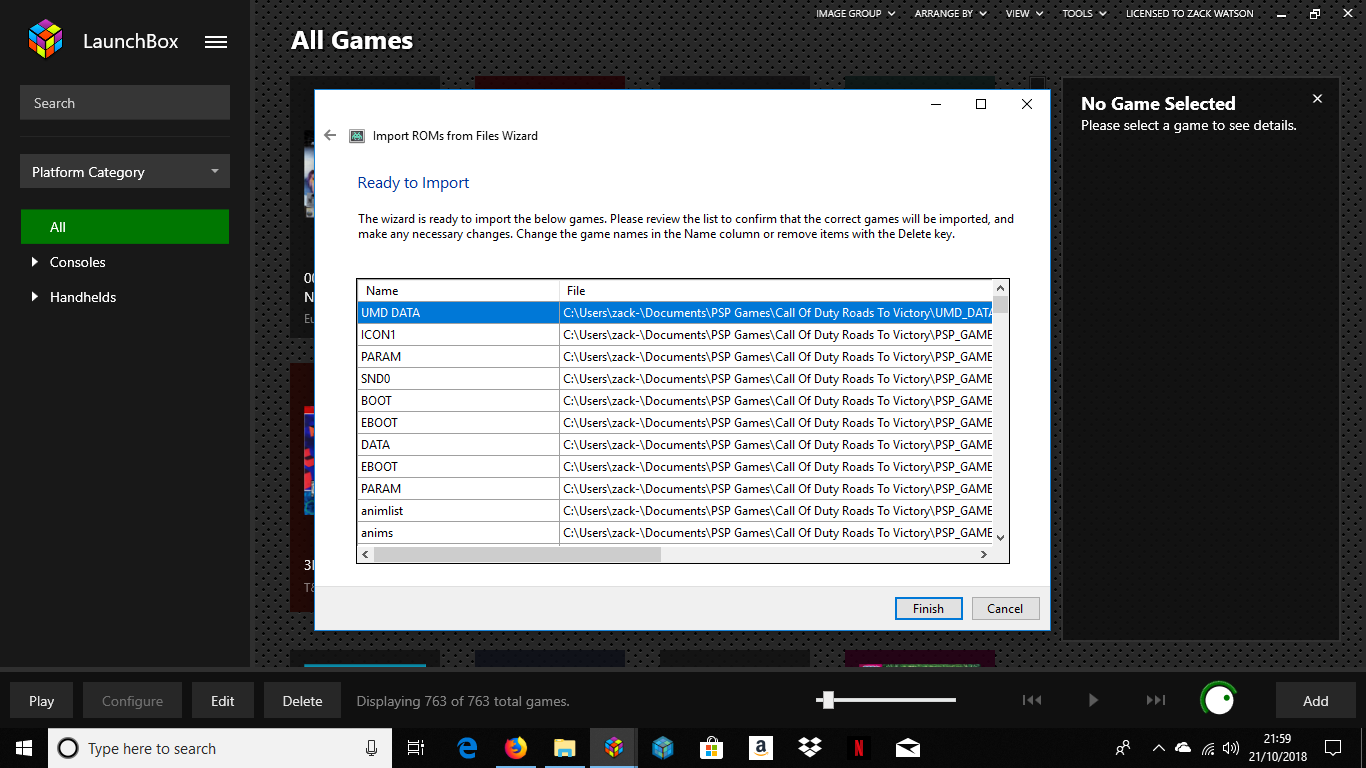1366x768 pixels.
Task: Click the Windows search box
Action: [218, 748]
